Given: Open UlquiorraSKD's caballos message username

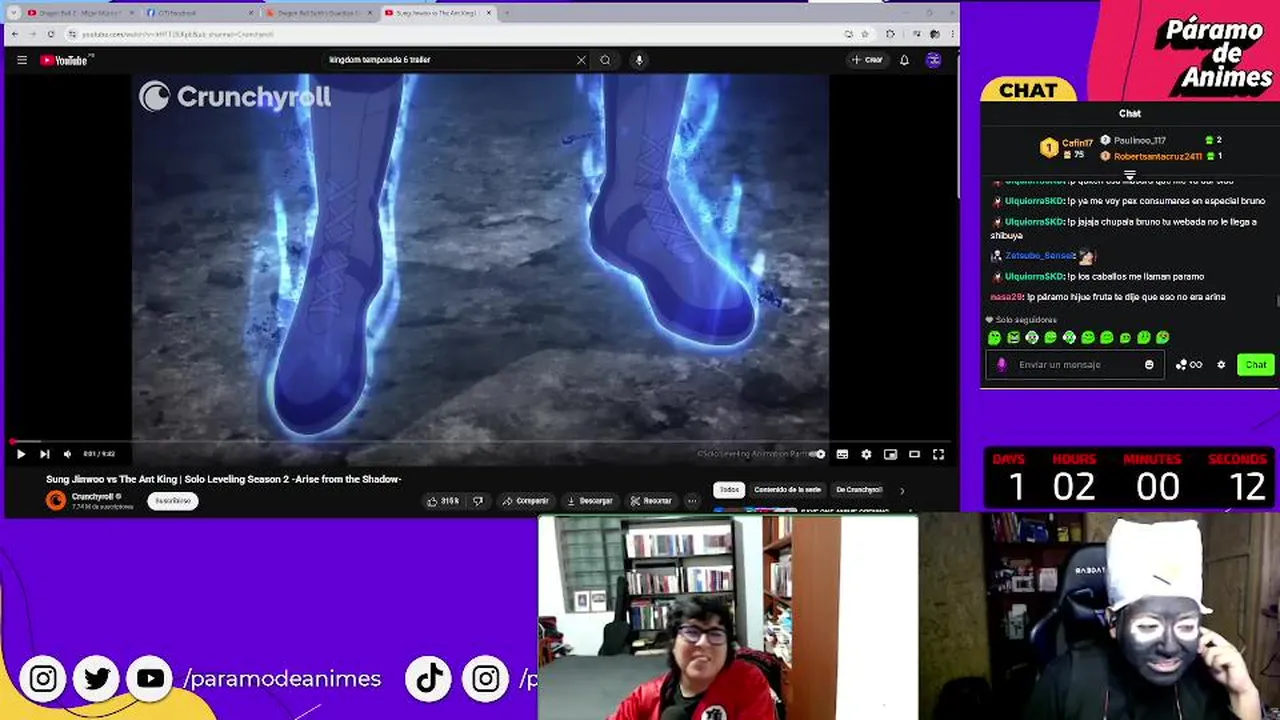Looking at the screenshot, I should pyautogui.click(x=1034, y=276).
